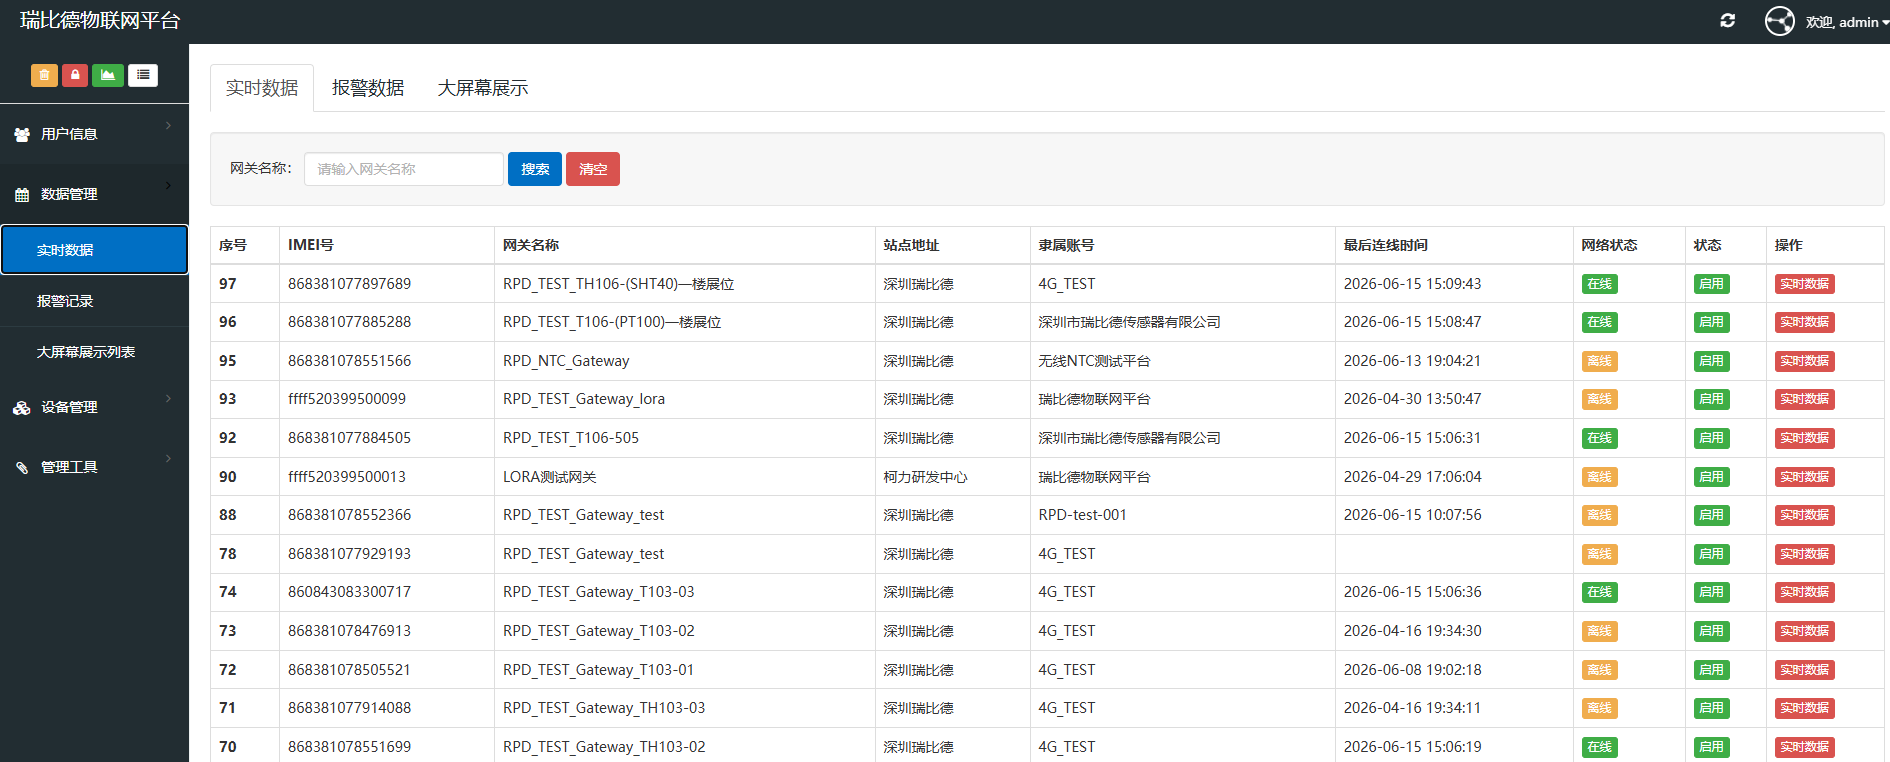The image size is (1890, 762).
Task: Click the green chart shortcut icon
Action: (108, 75)
